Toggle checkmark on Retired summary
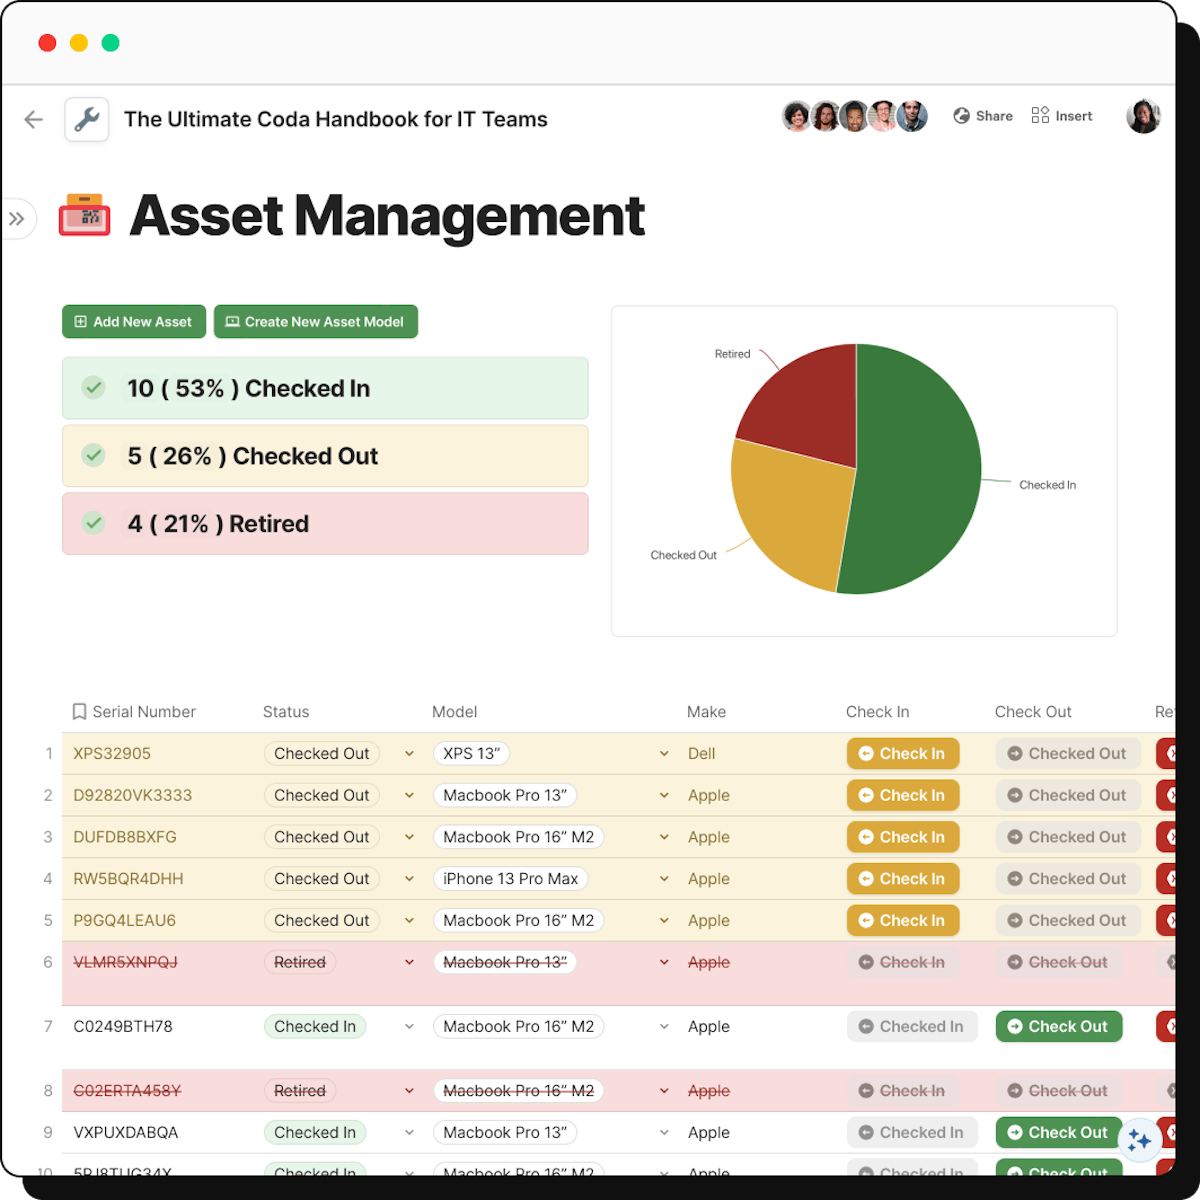 [x=94, y=523]
